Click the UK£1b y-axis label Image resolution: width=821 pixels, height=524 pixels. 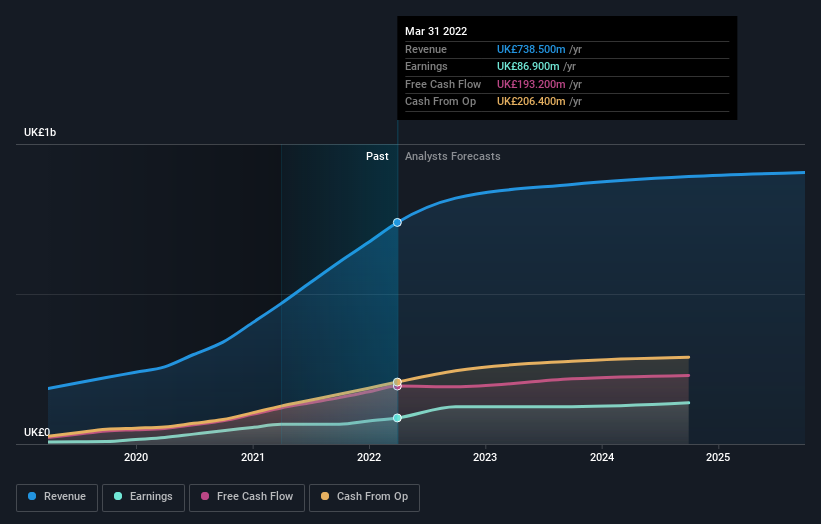pyautogui.click(x=40, y=132)
